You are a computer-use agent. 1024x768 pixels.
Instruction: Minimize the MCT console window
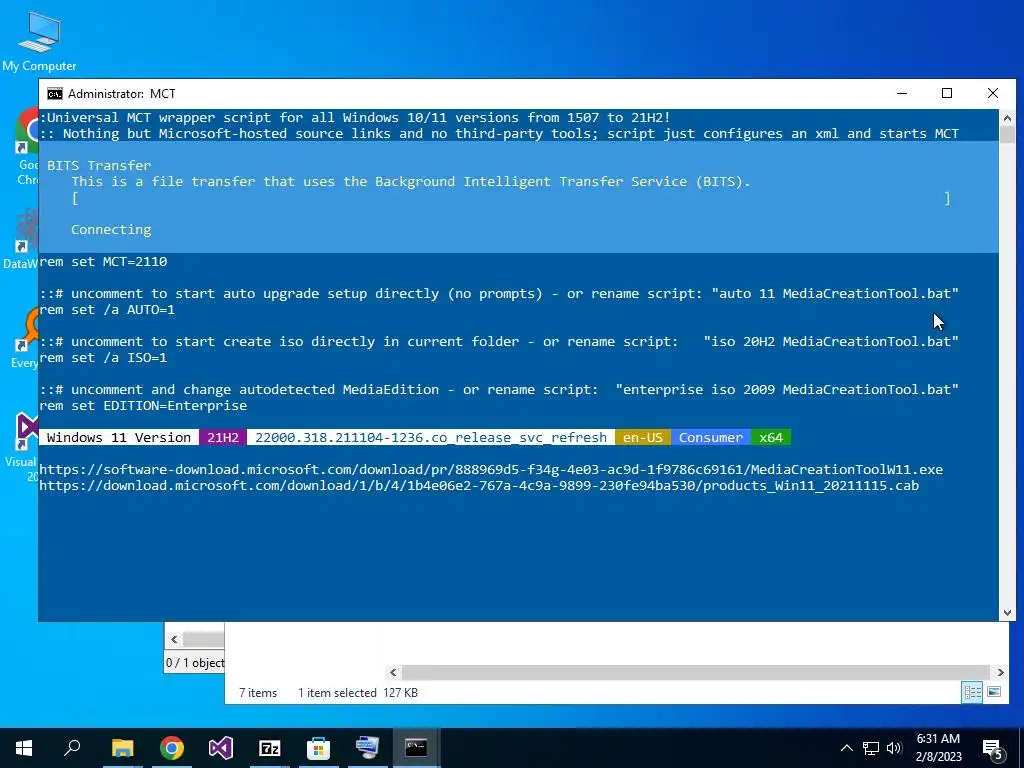click(x=902, y=93)
